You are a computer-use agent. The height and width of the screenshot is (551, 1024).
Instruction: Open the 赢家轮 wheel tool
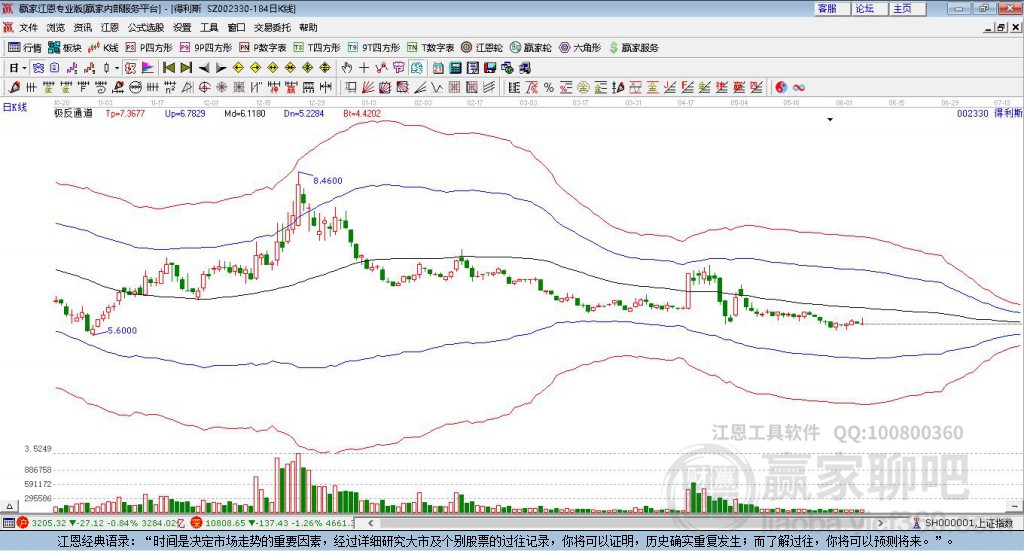pyautogui.click(x=530, y=48)
